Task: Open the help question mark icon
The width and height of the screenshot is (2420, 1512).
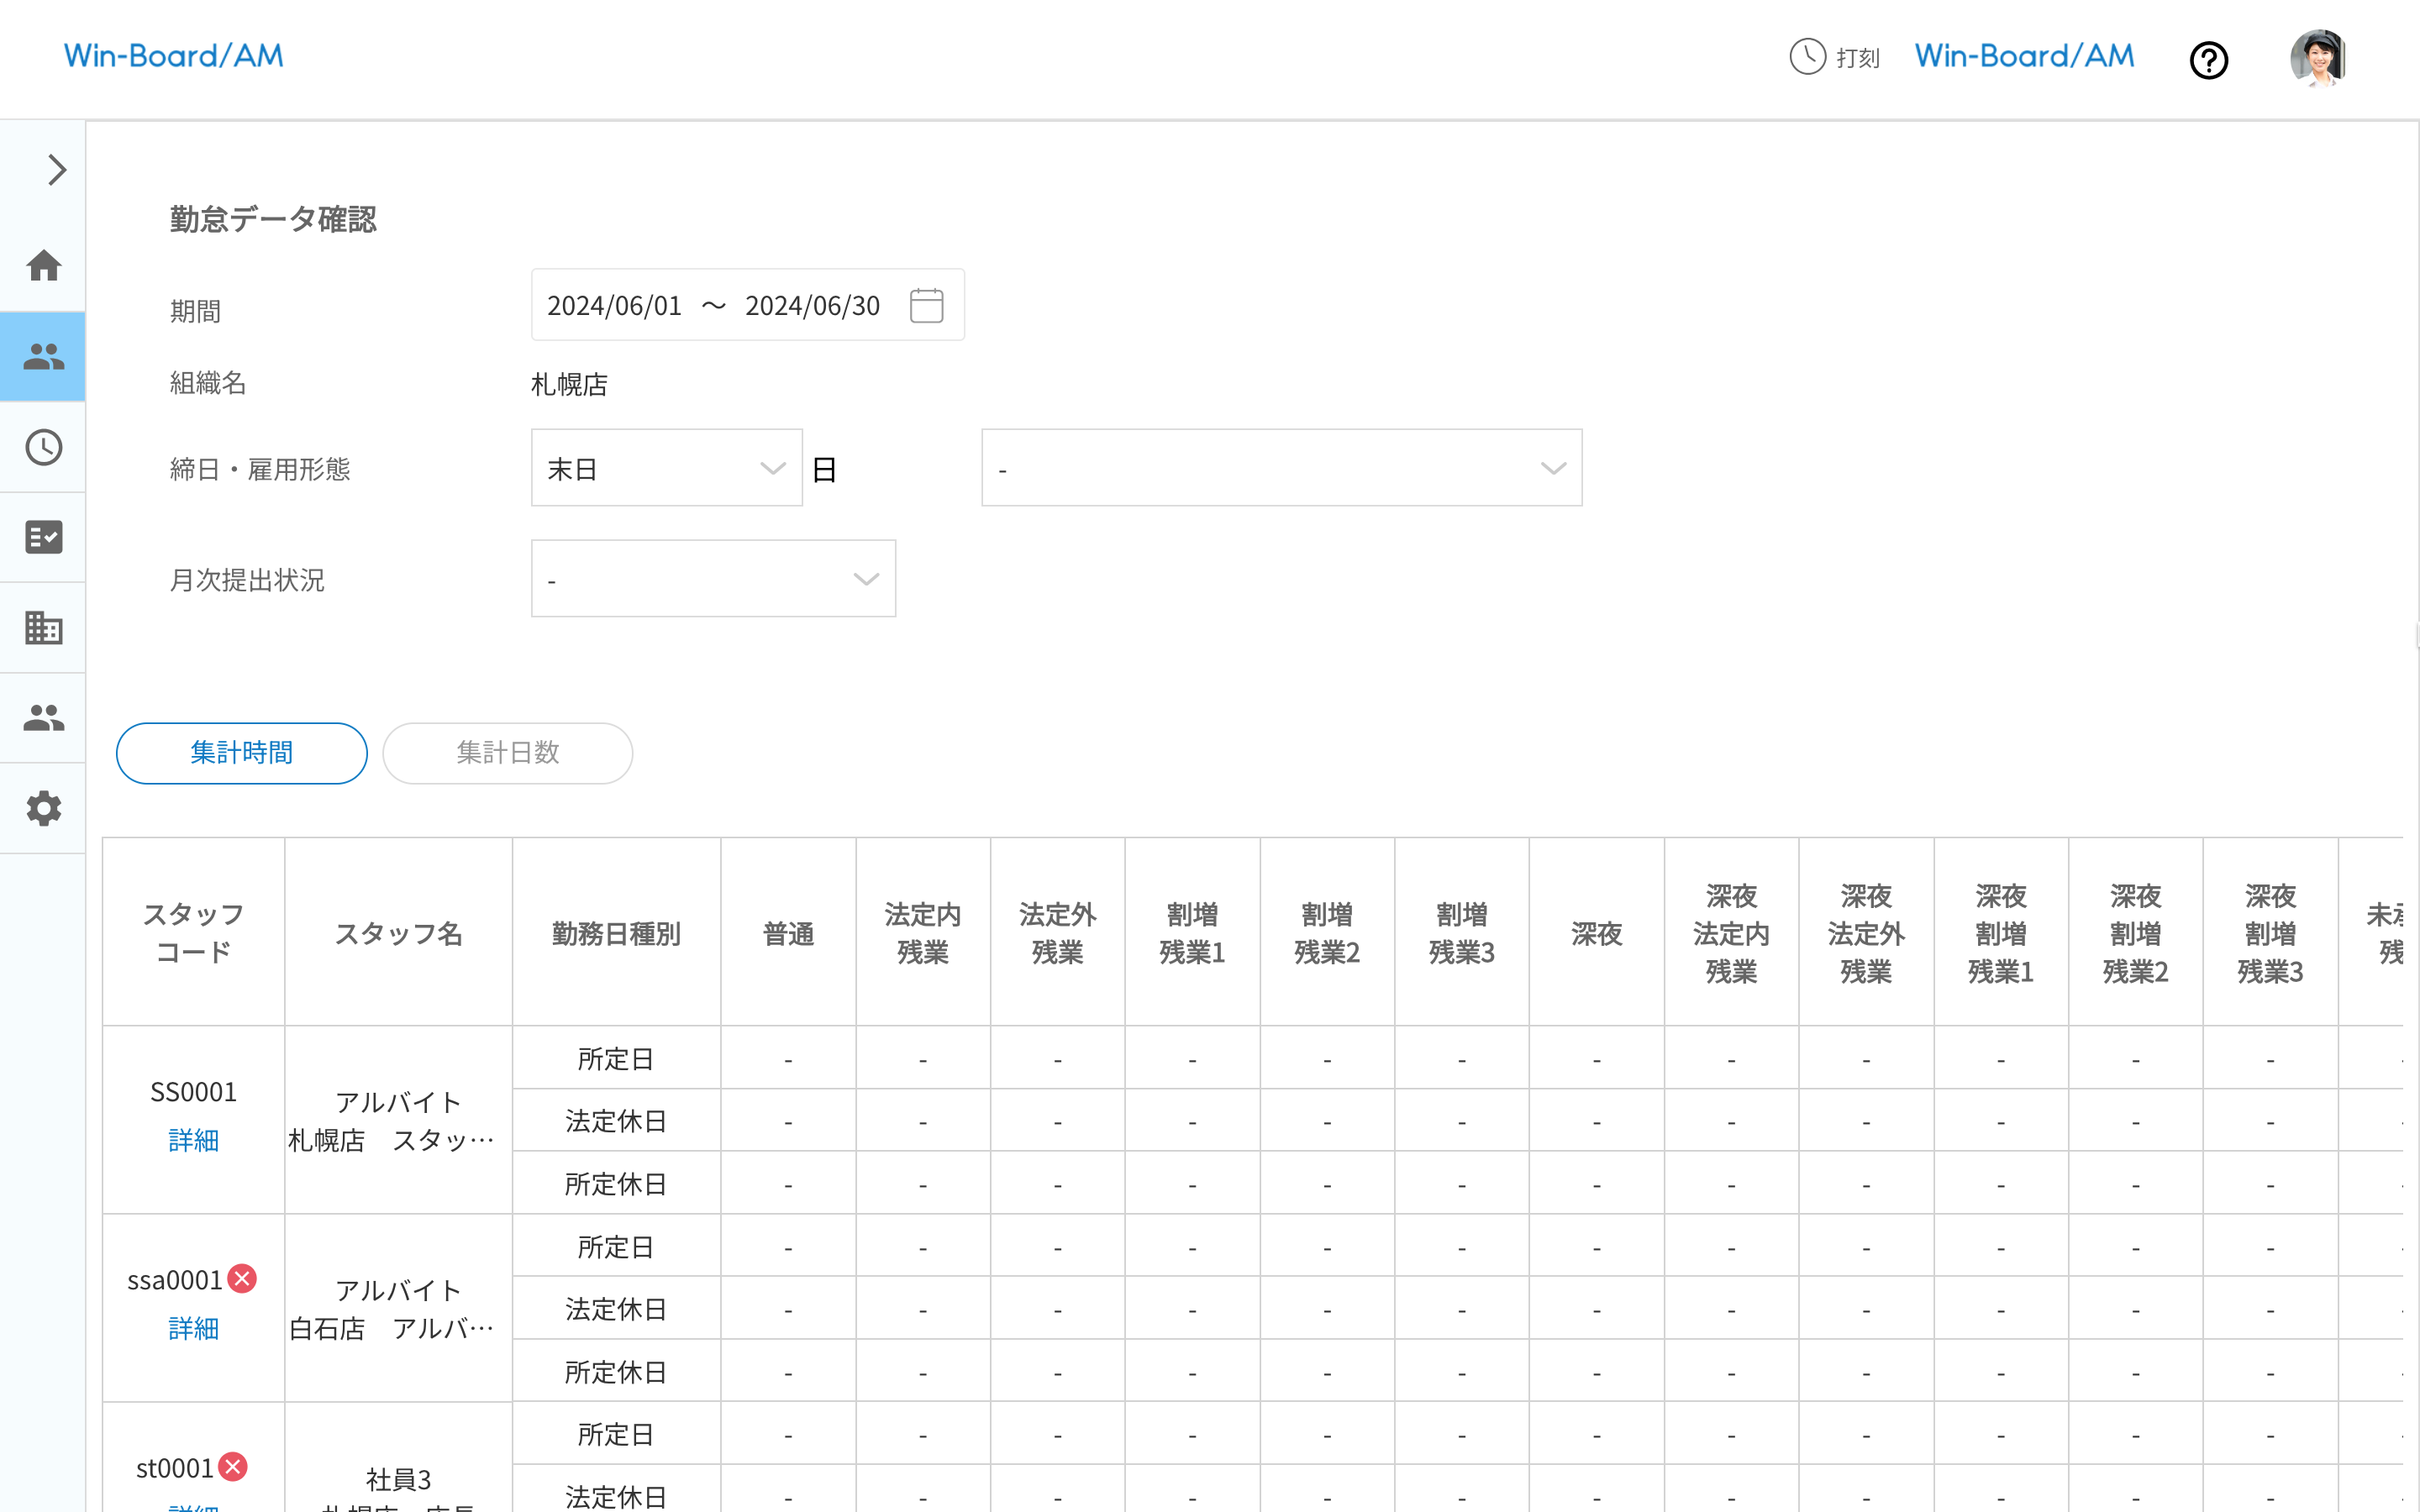Action: [2208, 60]
